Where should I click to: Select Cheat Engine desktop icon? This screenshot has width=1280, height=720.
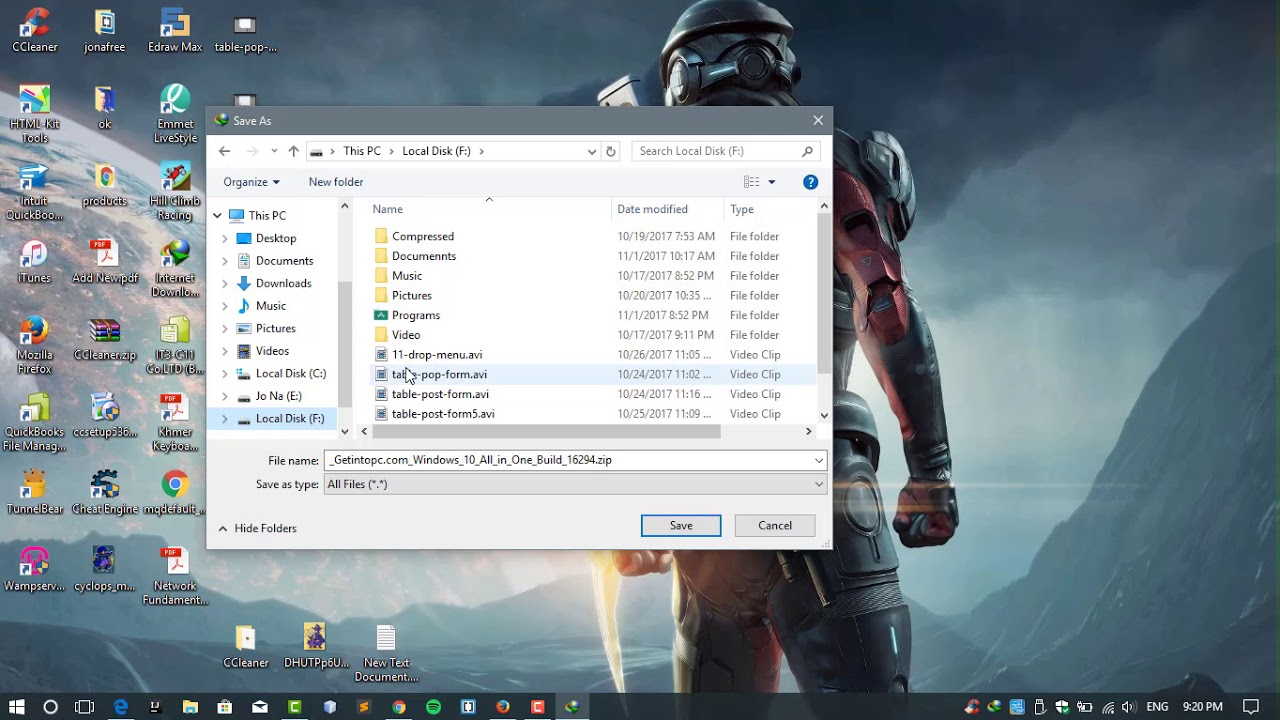point(105,492)
